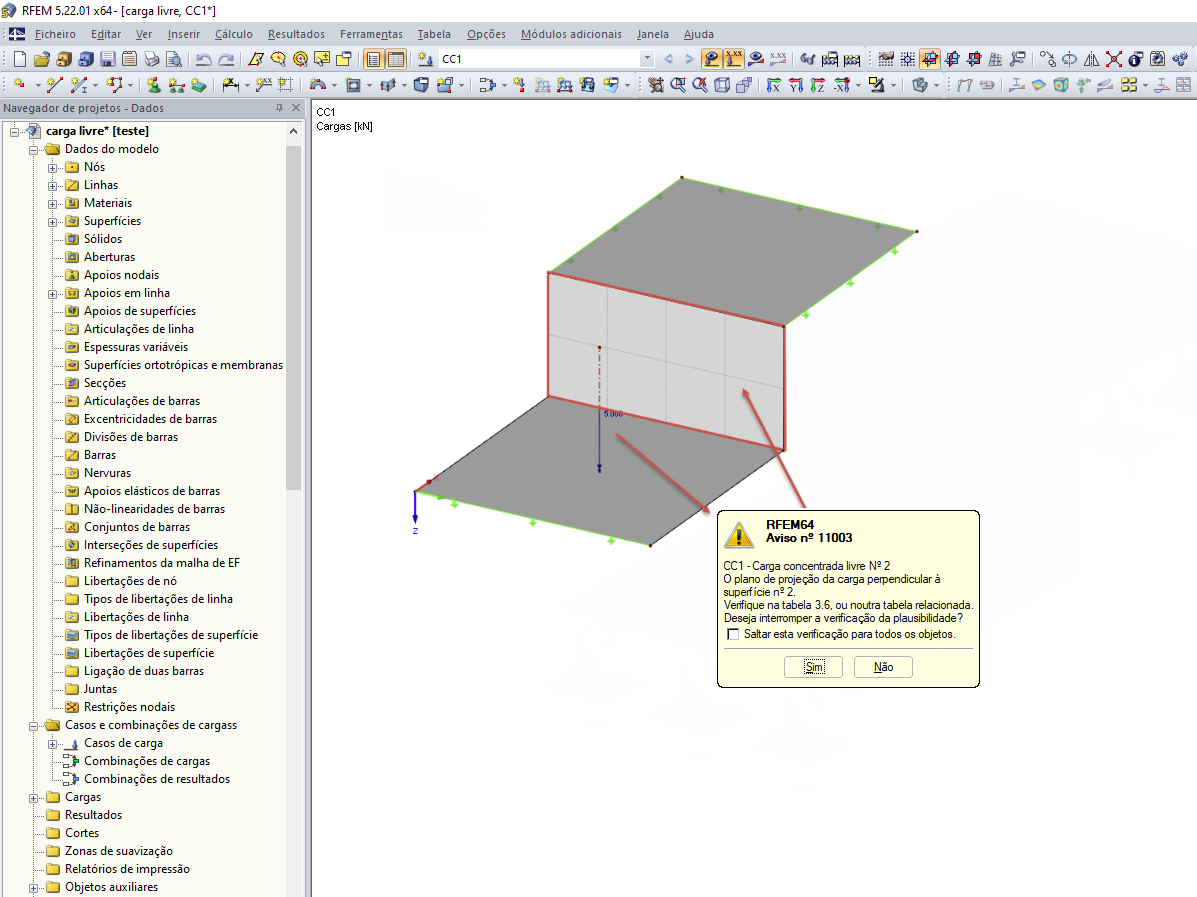Click the rotate tool icon
Viewport: 1197px width, 897px height.
coord(1070,59)
